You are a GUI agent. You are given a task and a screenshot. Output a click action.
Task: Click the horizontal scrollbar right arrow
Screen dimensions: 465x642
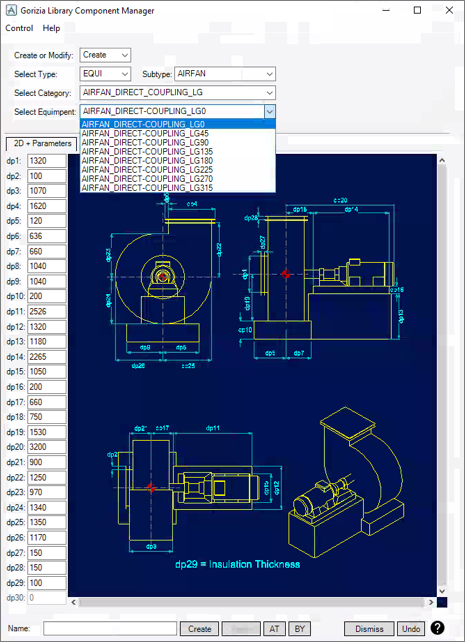(x=431, y=602)
